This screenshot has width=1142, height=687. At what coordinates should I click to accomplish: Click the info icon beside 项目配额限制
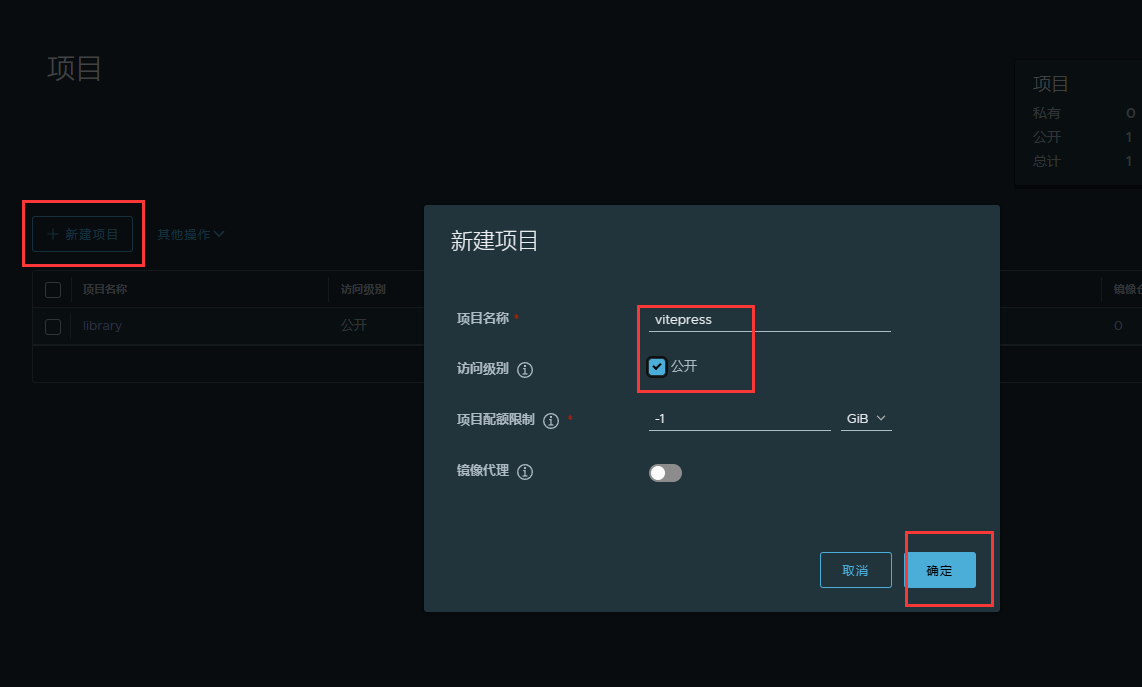coord(550,421)
